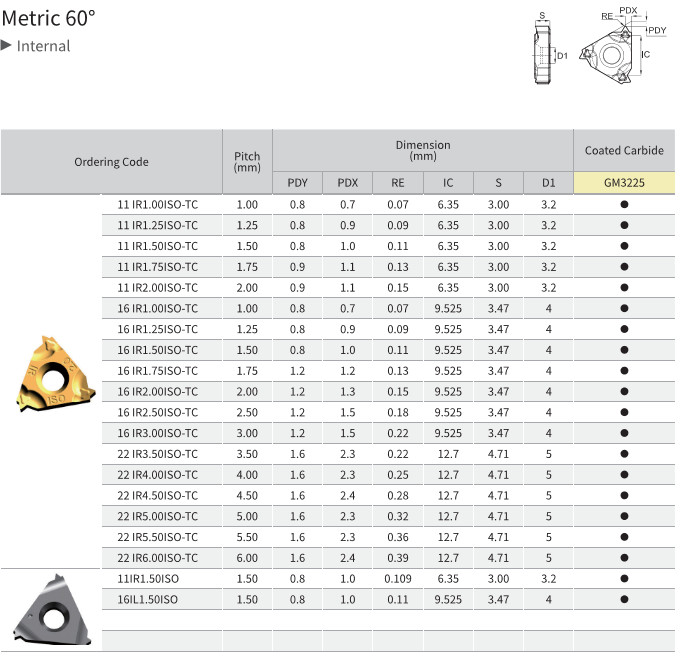
Task: Click pitch 3.00 in 16 IR3.00ISO-TC row
Action: [x=247, y=433]
